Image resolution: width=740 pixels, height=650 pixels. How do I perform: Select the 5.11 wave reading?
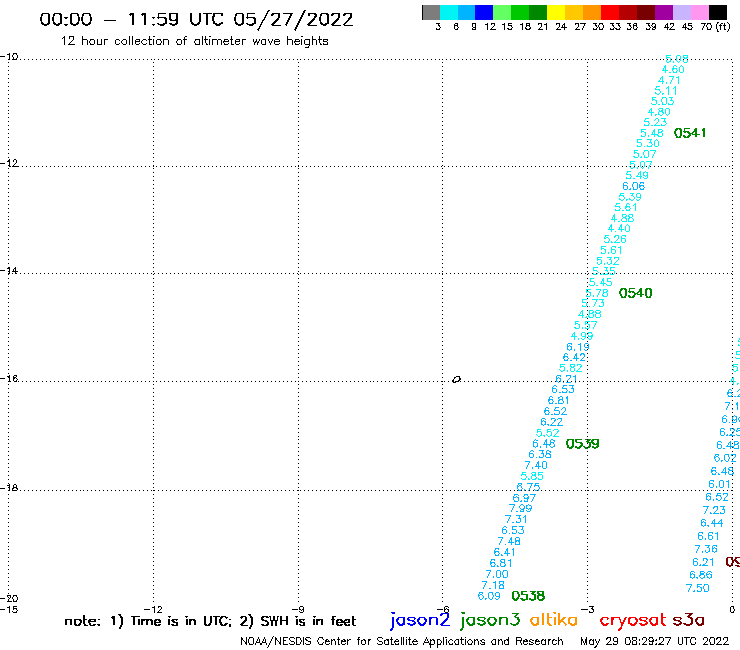pyautogui.click(x=666, y=91)
